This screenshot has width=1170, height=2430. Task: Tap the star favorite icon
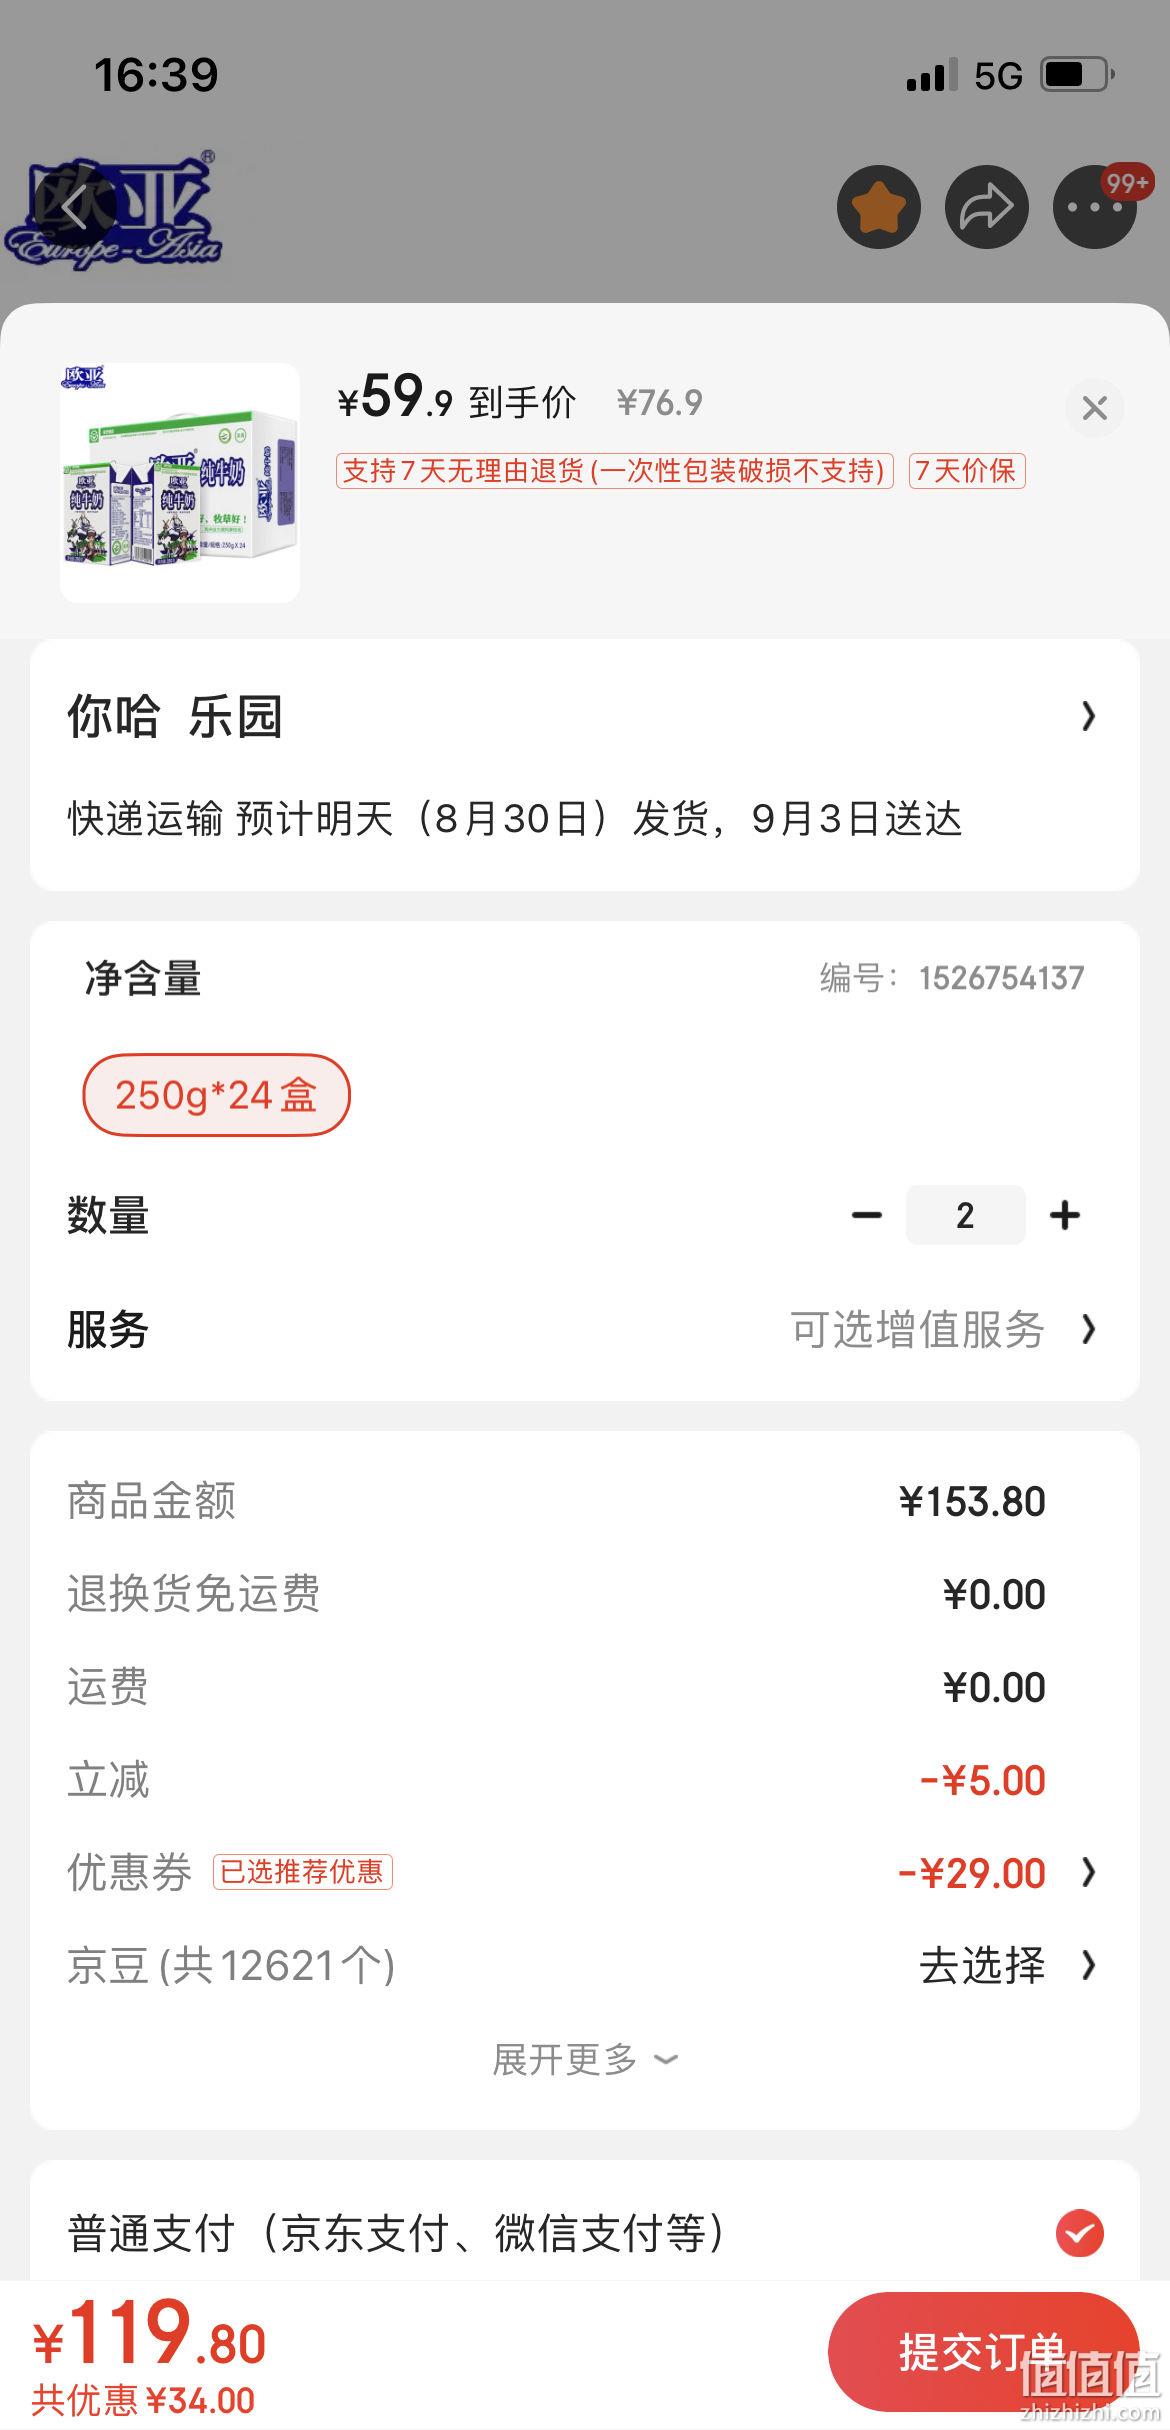pyautogui.click(x=878, y=207)
